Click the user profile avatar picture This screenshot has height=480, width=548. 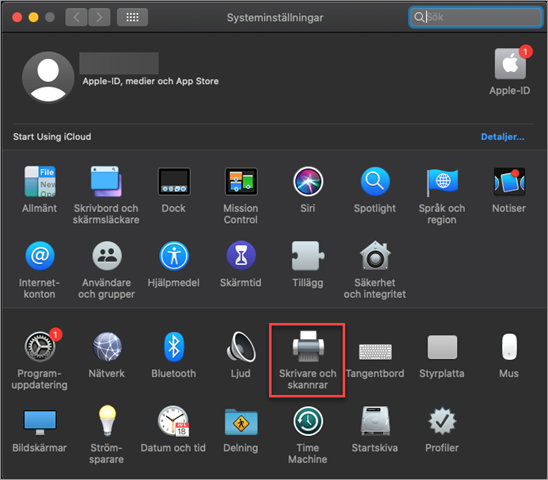click(x=48, y=77)
